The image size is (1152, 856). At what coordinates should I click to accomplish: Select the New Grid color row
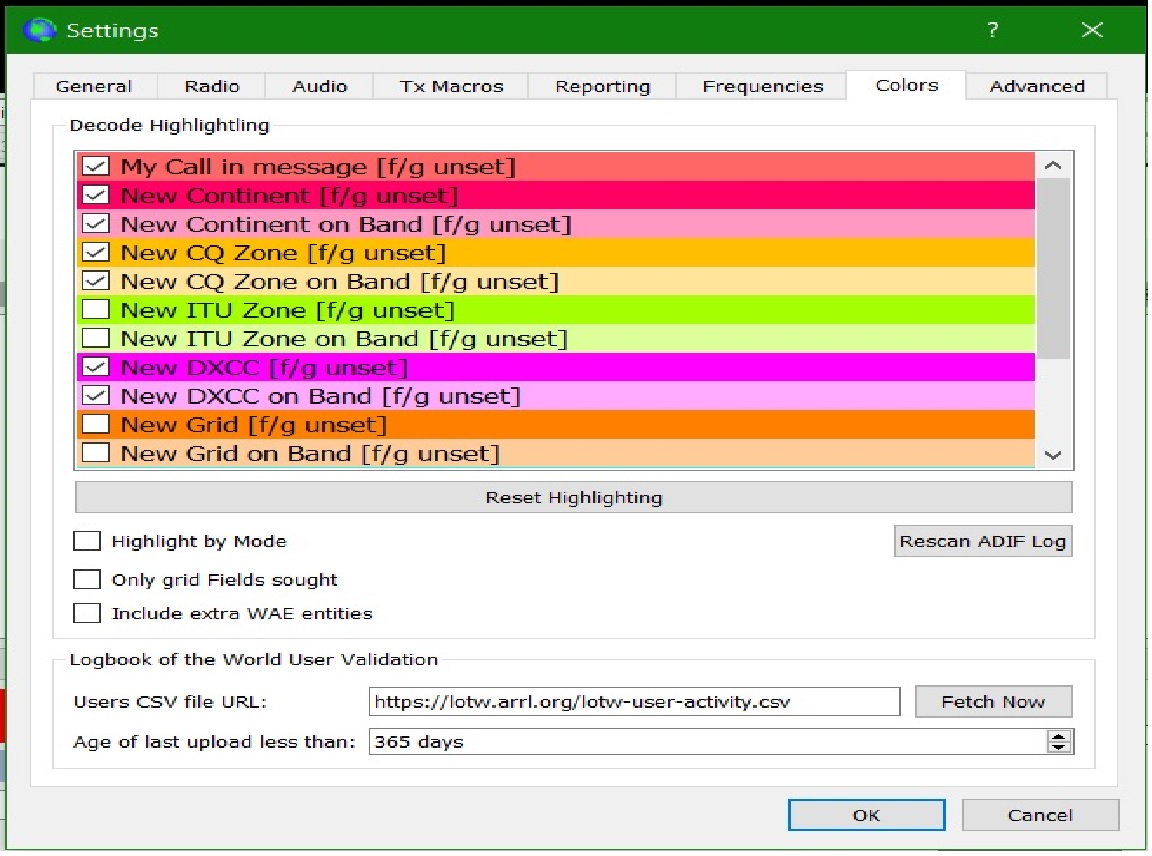point(400,424)
